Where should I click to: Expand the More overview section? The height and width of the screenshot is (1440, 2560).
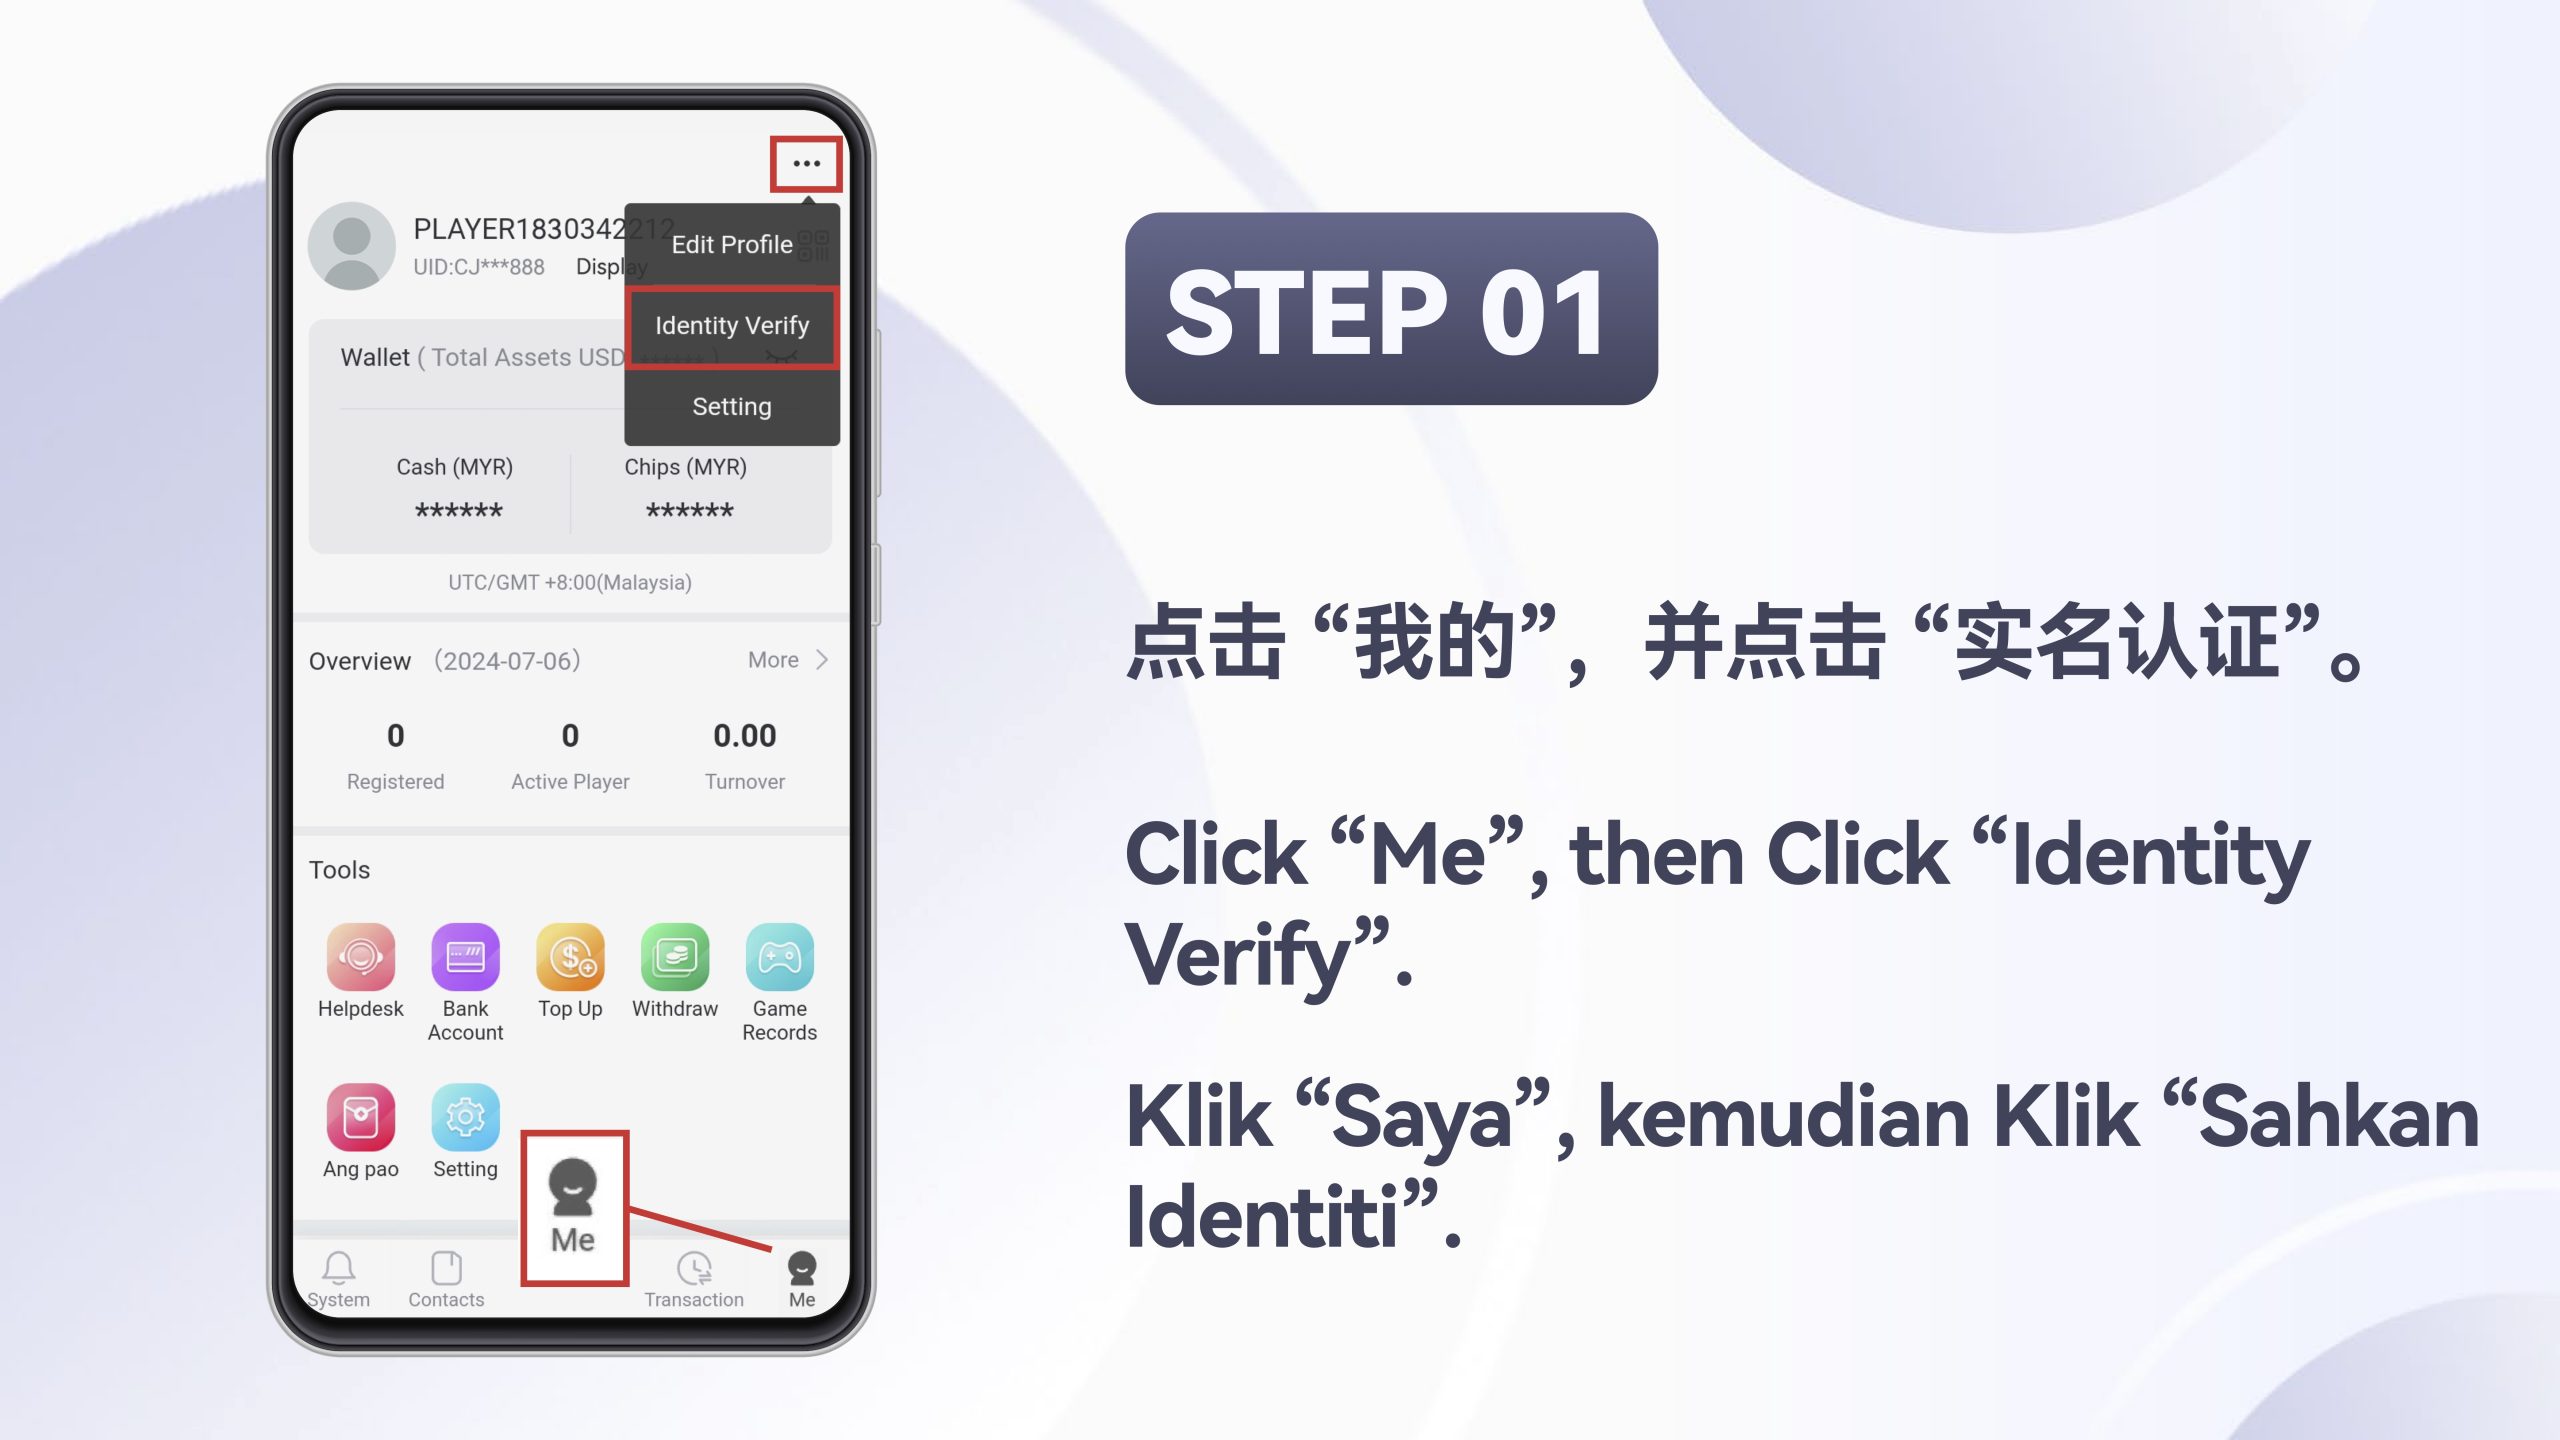tap(788, 659)
